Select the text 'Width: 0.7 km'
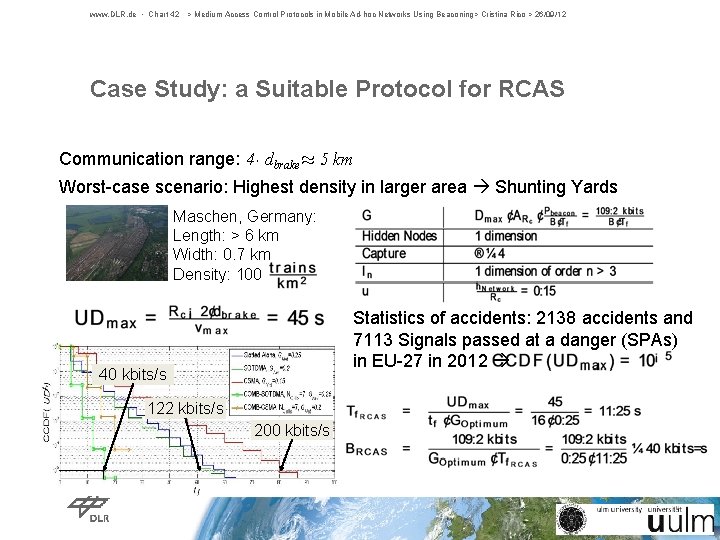Image resolution: width=720 pixels, height=540 pixels. pos(222,254)
